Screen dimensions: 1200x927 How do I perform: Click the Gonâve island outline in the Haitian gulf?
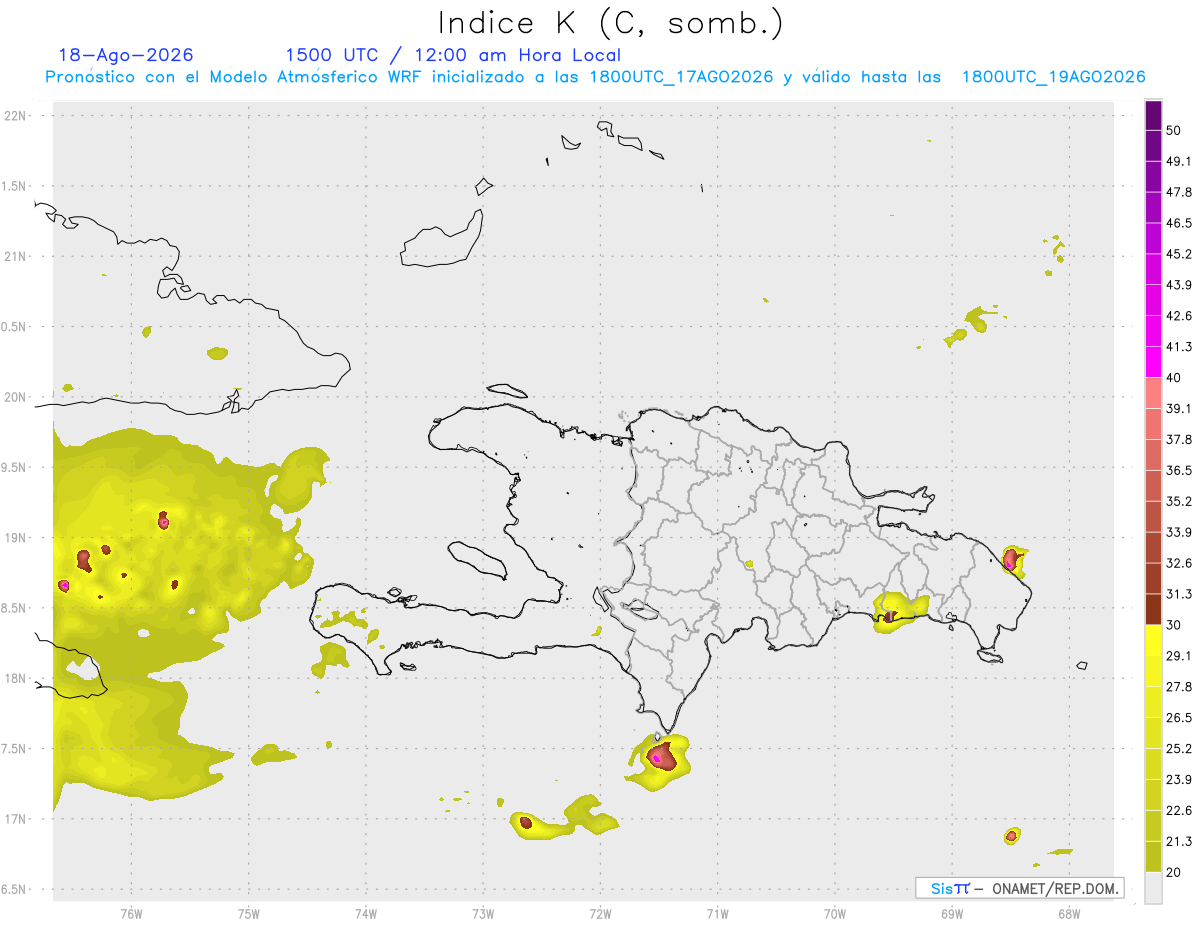coord(475,559)
